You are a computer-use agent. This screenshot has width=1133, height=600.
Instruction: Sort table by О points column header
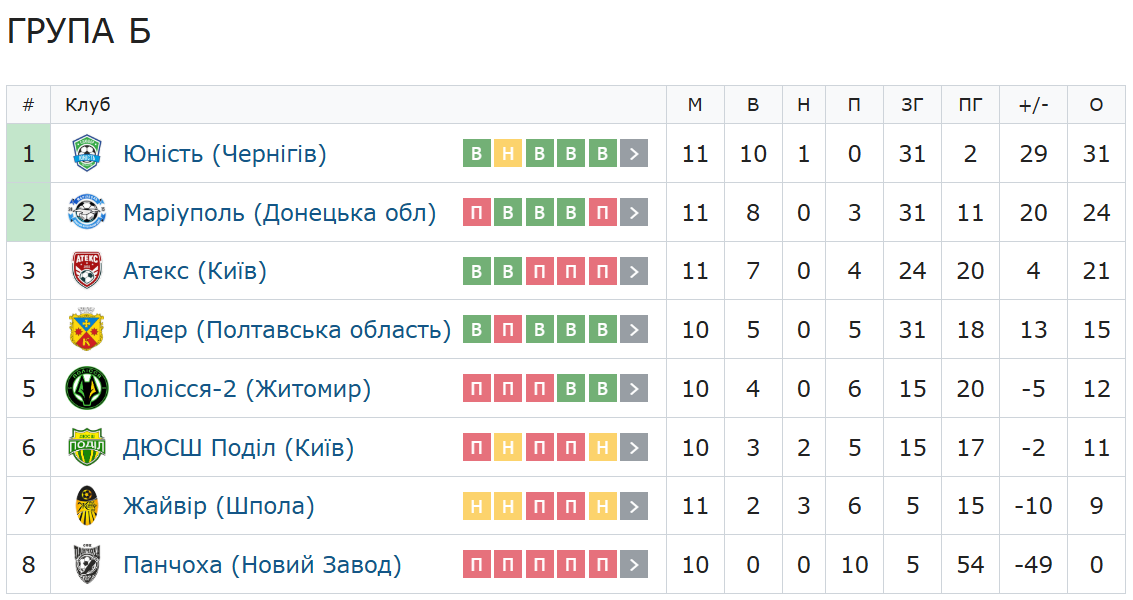point(1096,105)
